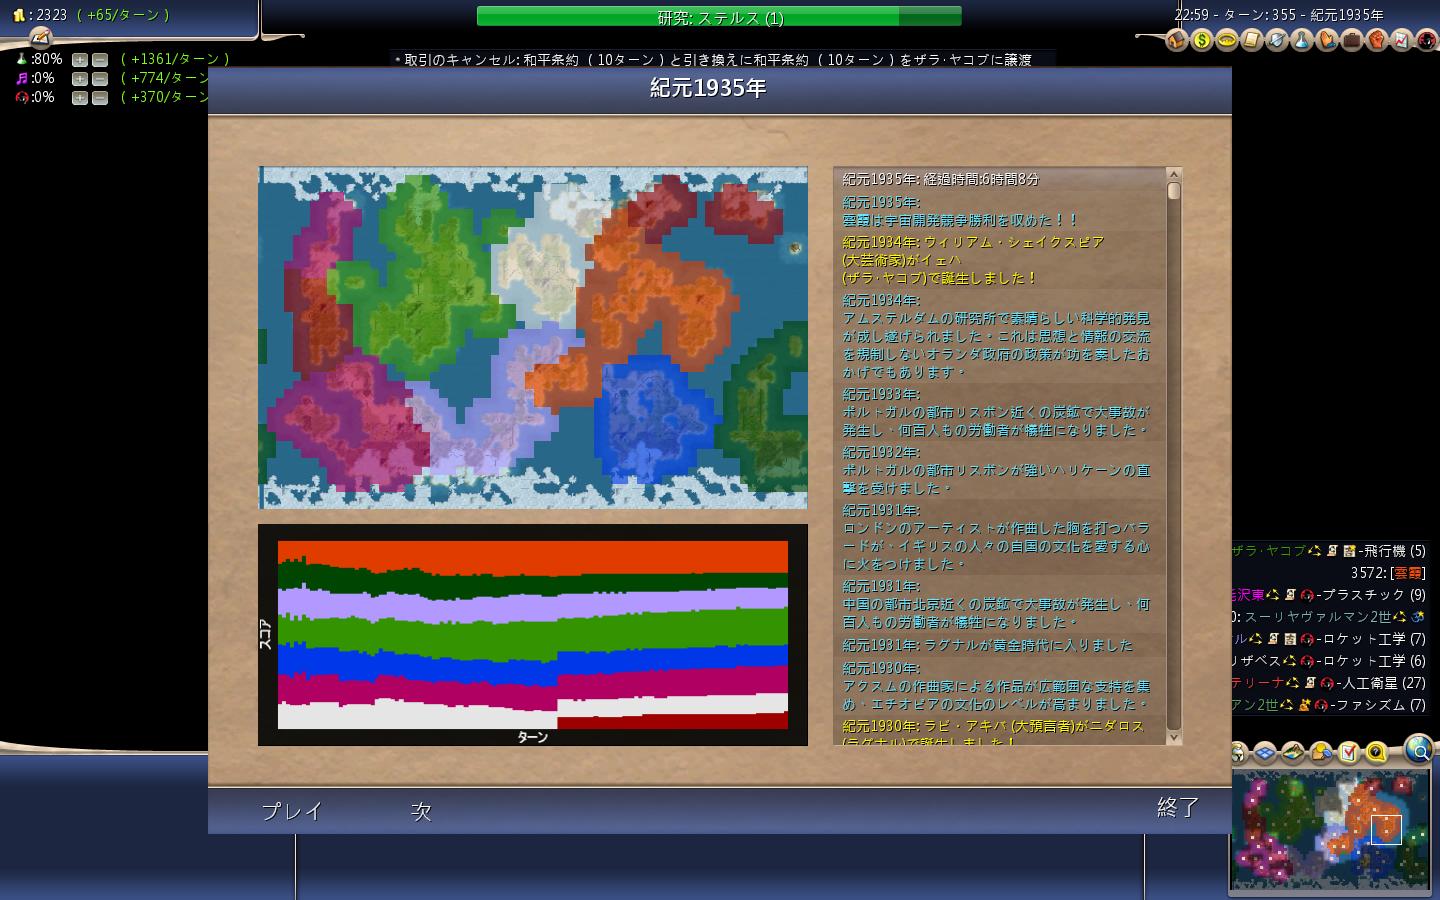The width and height of the screenshot is (1440, 900).
Task: Open the Foreign Advisor scroll icon
Action: pos(1252,40)
